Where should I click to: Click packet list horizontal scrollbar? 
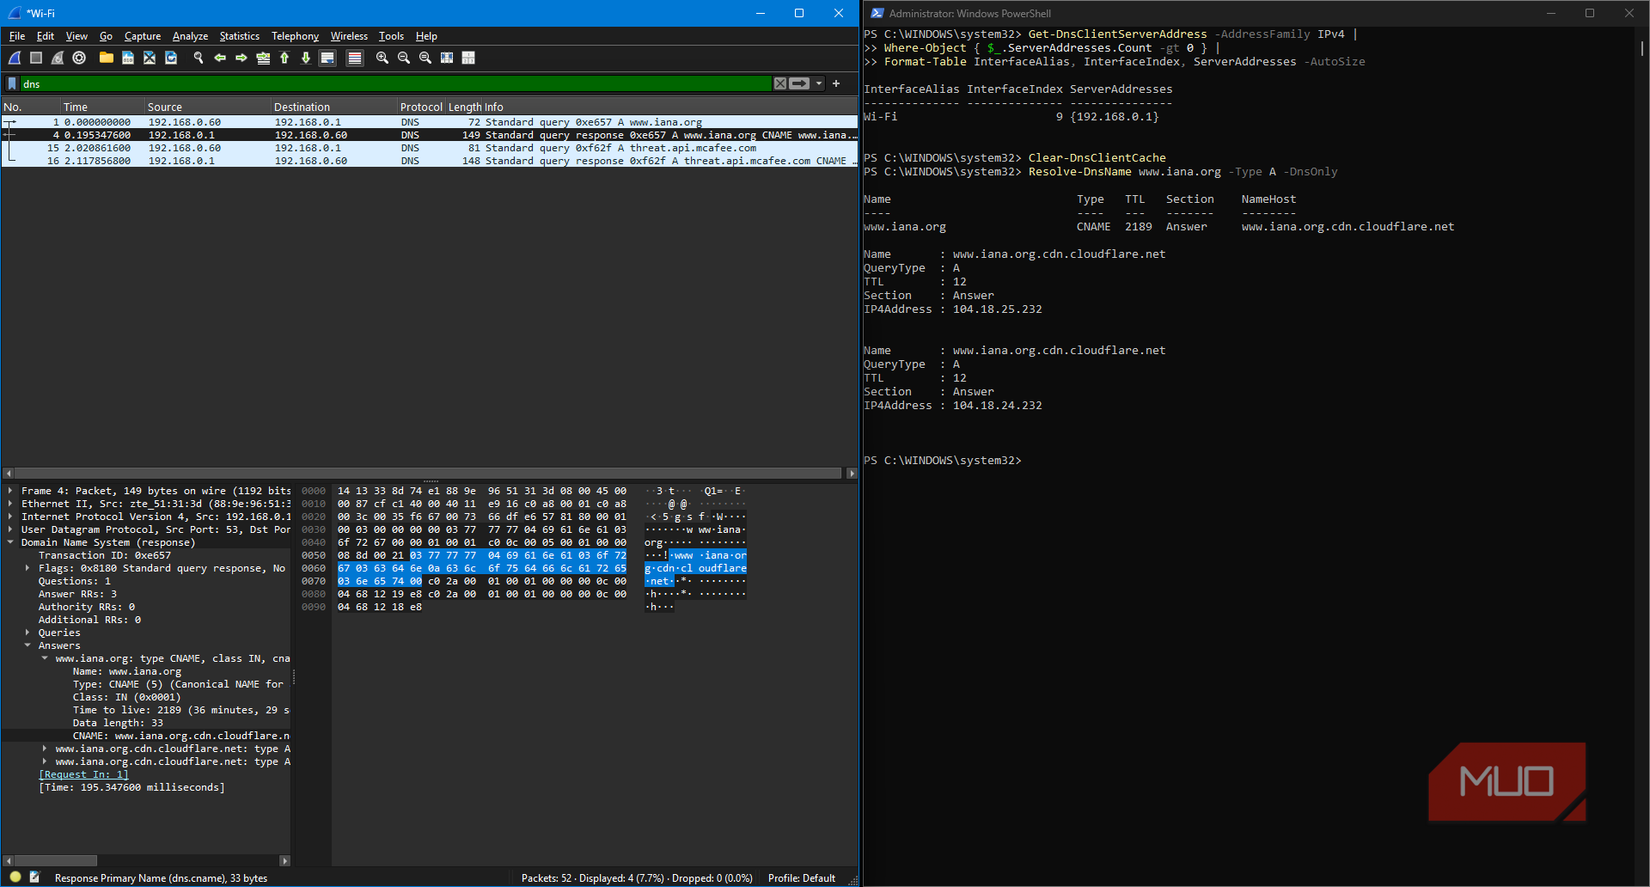pyautogui.click(x=430, y=473)
